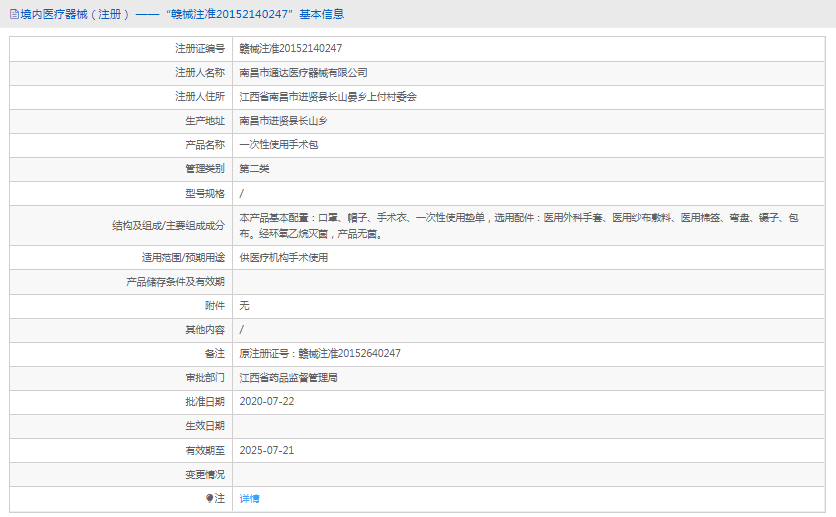Select product name 一次性使用手术包

tap(278, 145)
